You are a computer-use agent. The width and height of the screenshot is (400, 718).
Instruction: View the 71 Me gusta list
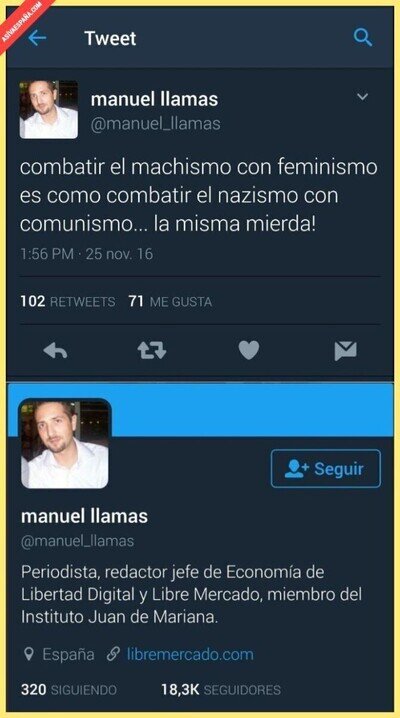click(x=170, y=302)
